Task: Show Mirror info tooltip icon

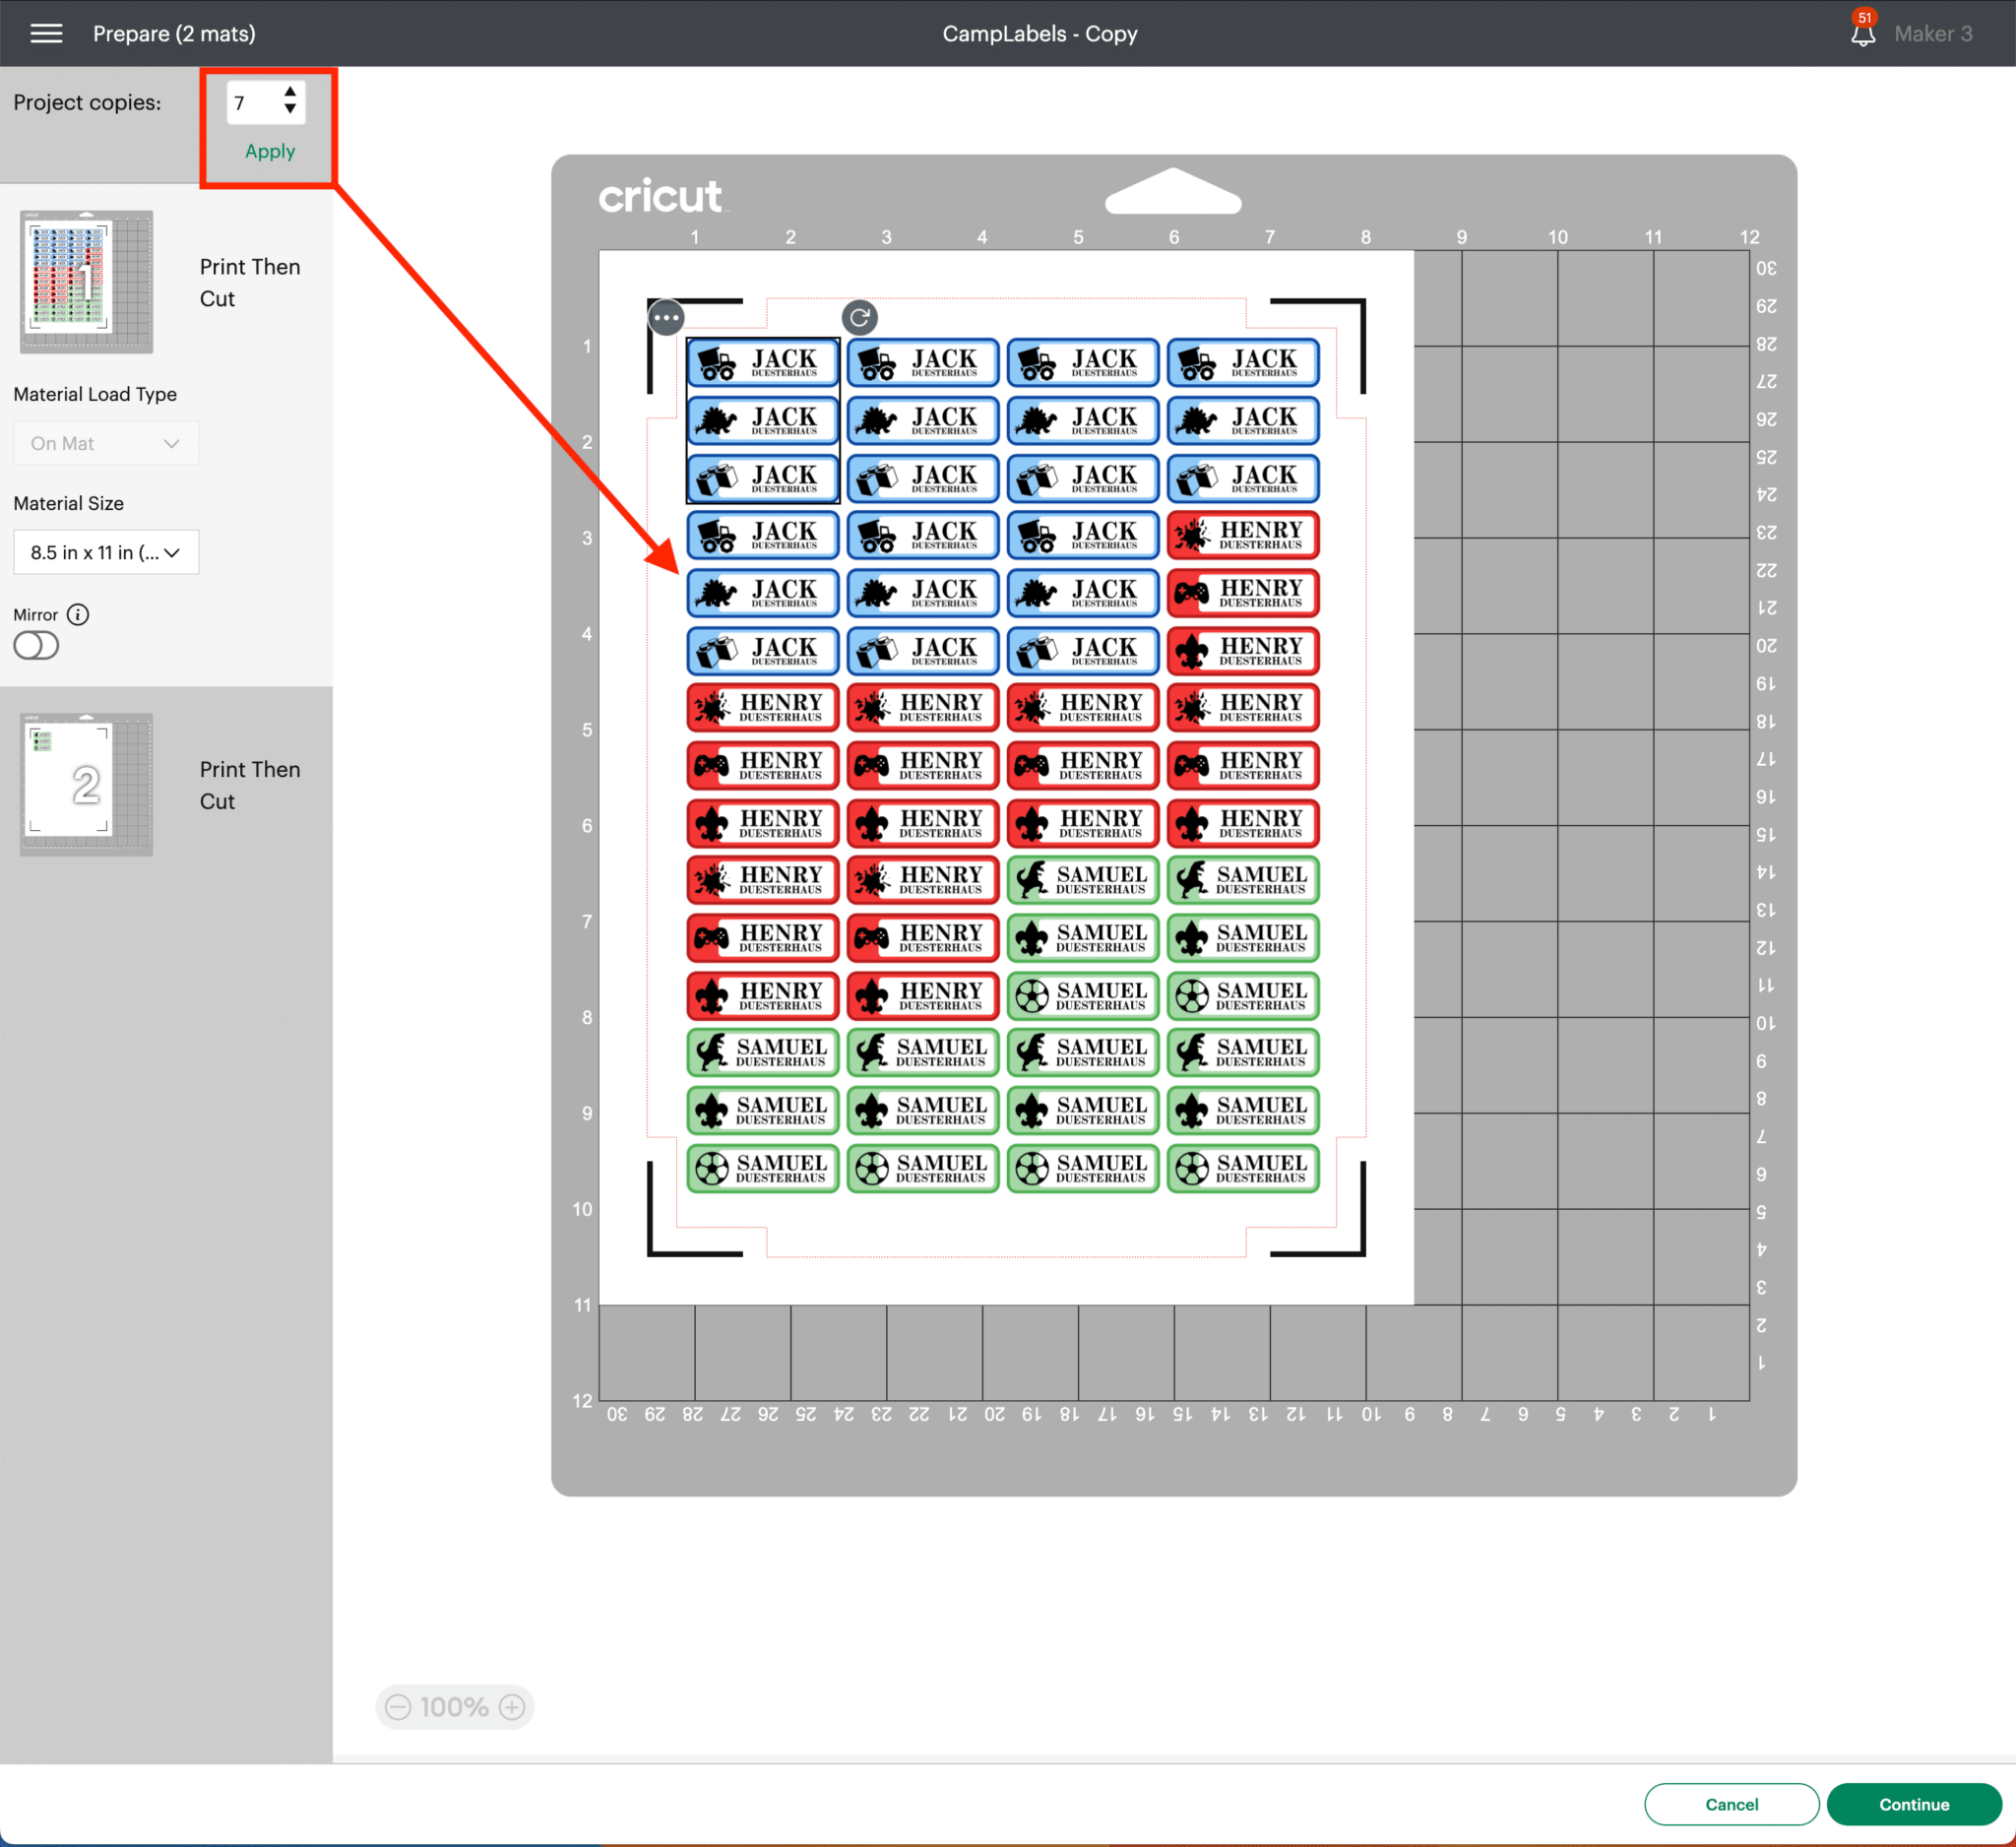Action: pyautogui.click(x=78, y=614)
